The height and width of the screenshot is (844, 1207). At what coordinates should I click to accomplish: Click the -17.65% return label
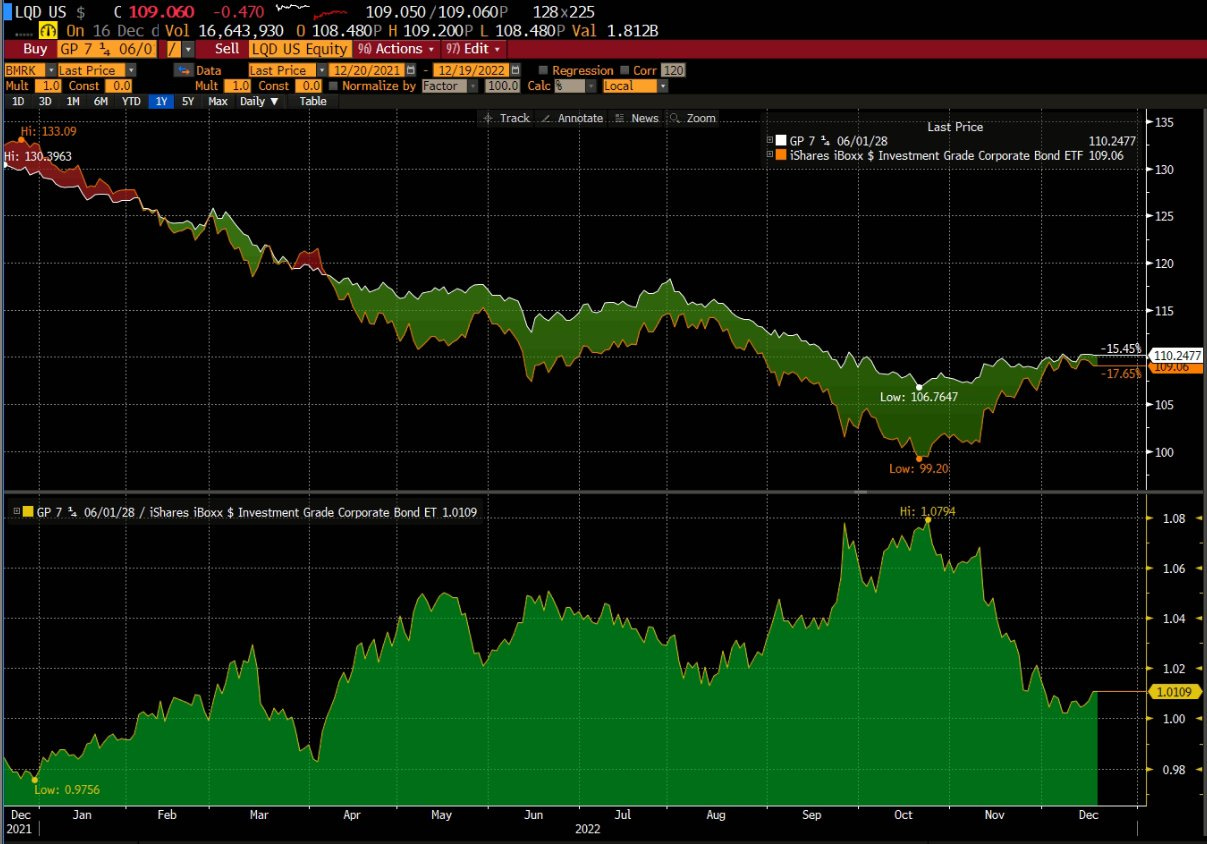tap(1120, 374)
